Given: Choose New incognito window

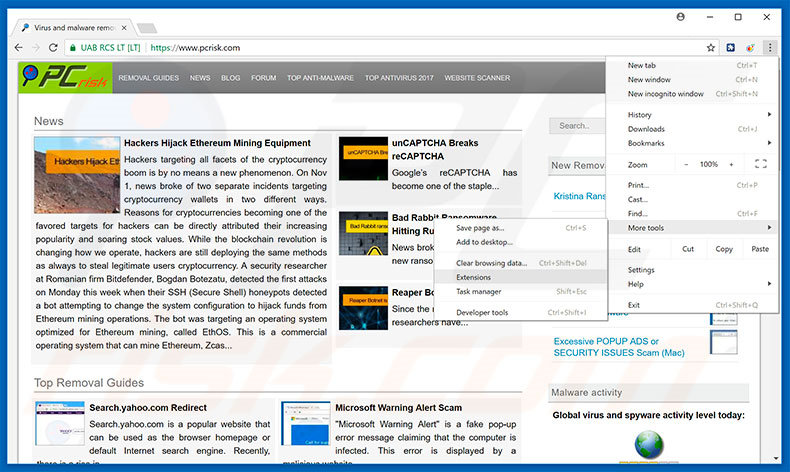Looking at the screenshot, I should click(665, 94).
